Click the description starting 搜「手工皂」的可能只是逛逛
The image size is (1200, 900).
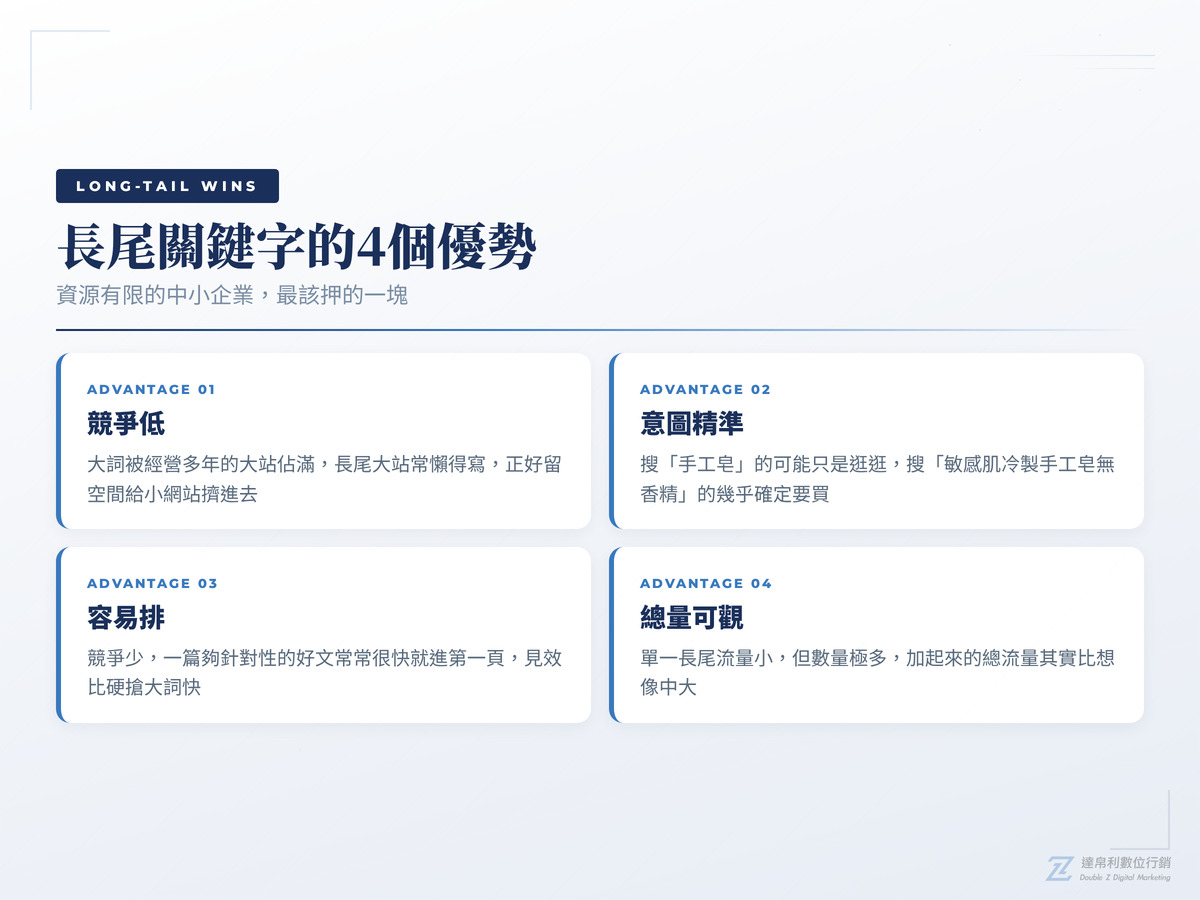click(877, 479)
